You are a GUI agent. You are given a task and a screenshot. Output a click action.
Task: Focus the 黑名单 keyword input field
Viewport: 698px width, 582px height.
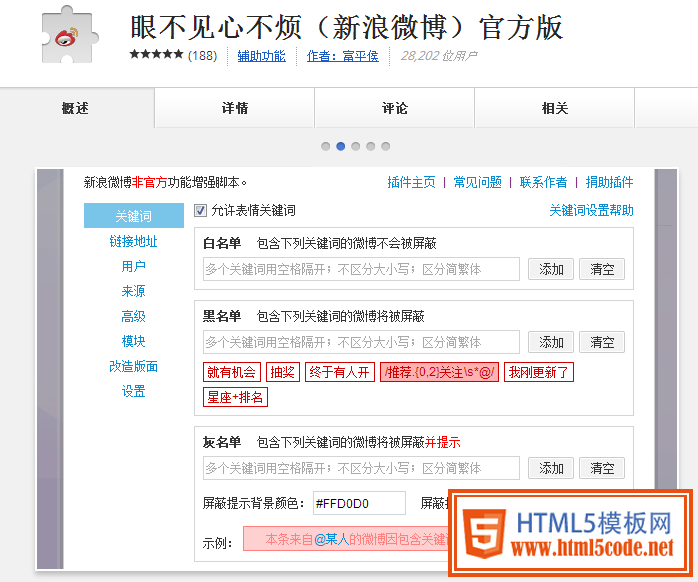pos(361,342)
